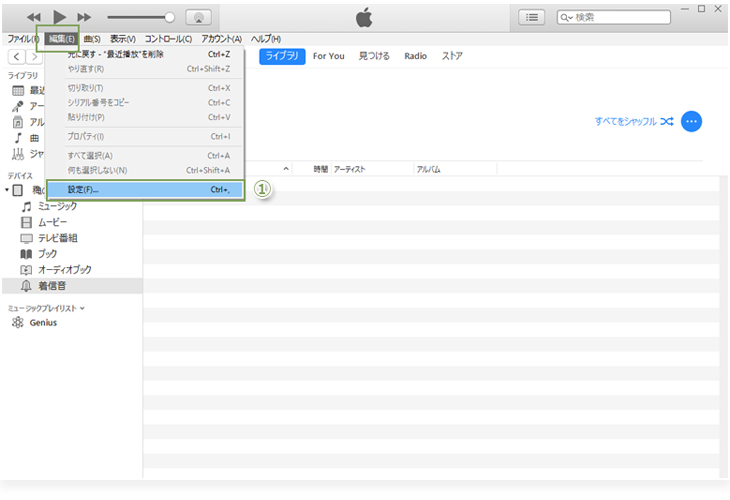730x500 pixels.
Task: Open the ファイル(F) menu
Action: [x=22, y=39]
